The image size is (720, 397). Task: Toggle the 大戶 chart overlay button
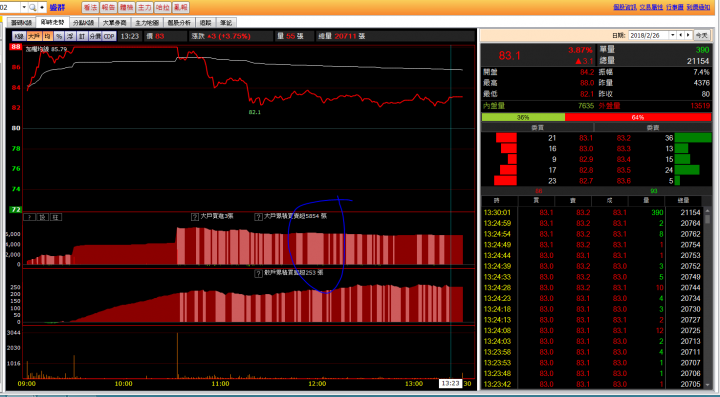34,36
